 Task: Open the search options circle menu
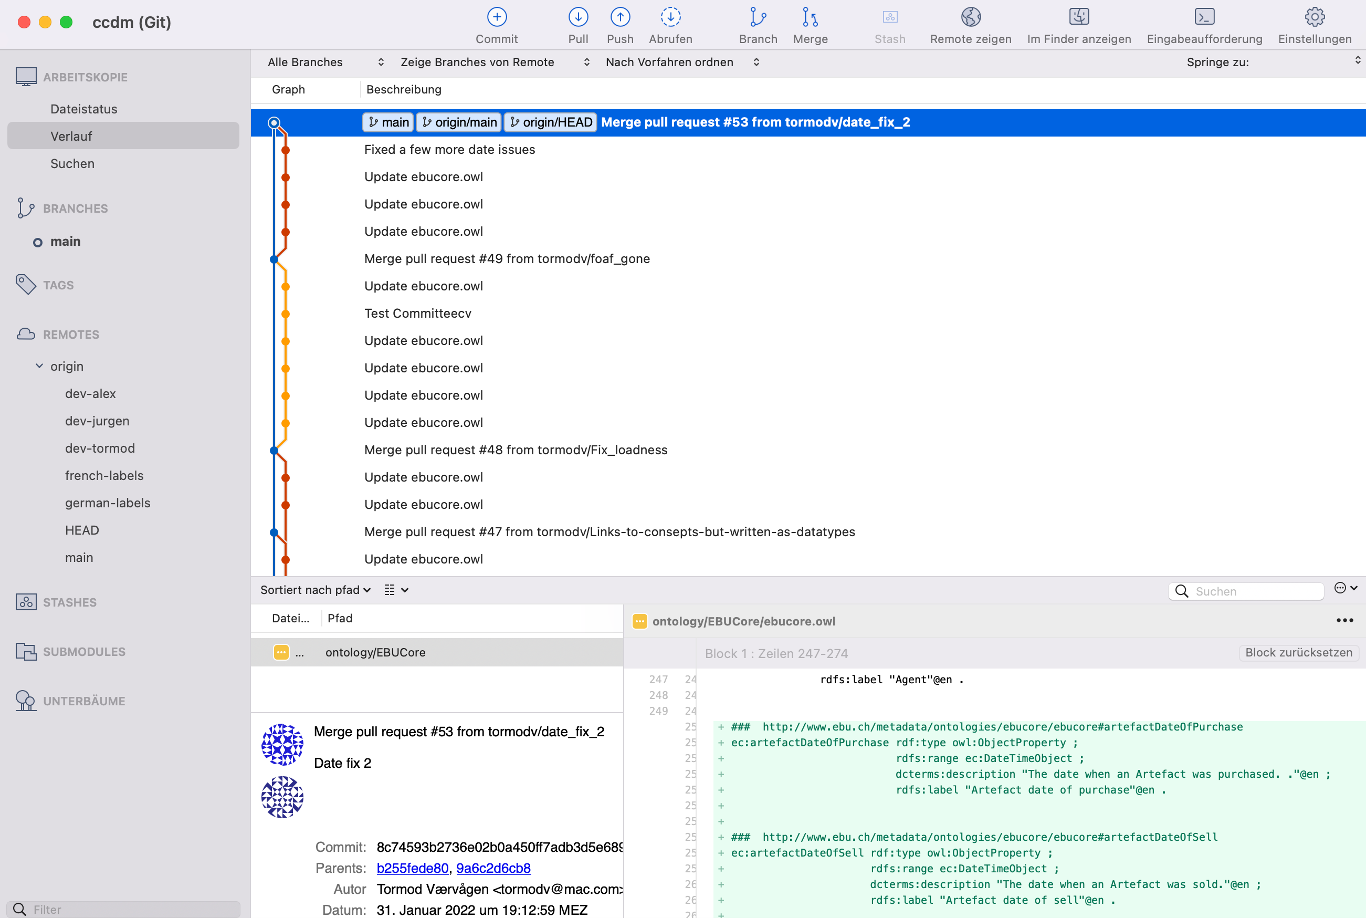tap(1346, 588)
